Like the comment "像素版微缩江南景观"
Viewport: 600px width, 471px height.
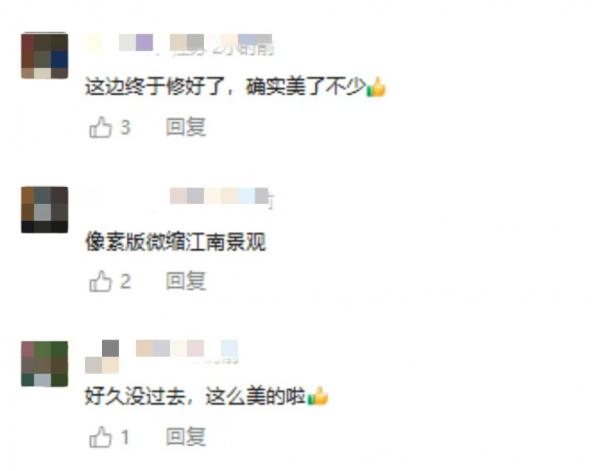100,282
